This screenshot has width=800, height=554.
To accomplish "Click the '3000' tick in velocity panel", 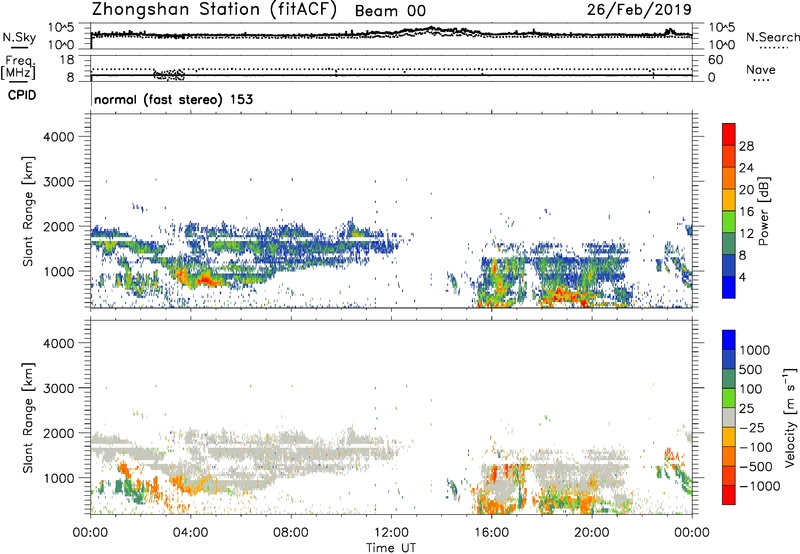I will pyautogui.click(x=58, y=388).
